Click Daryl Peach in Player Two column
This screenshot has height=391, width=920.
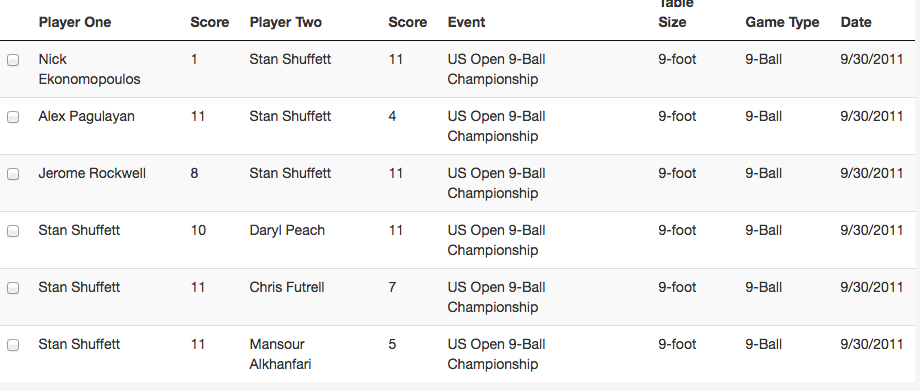pos(287,230)
